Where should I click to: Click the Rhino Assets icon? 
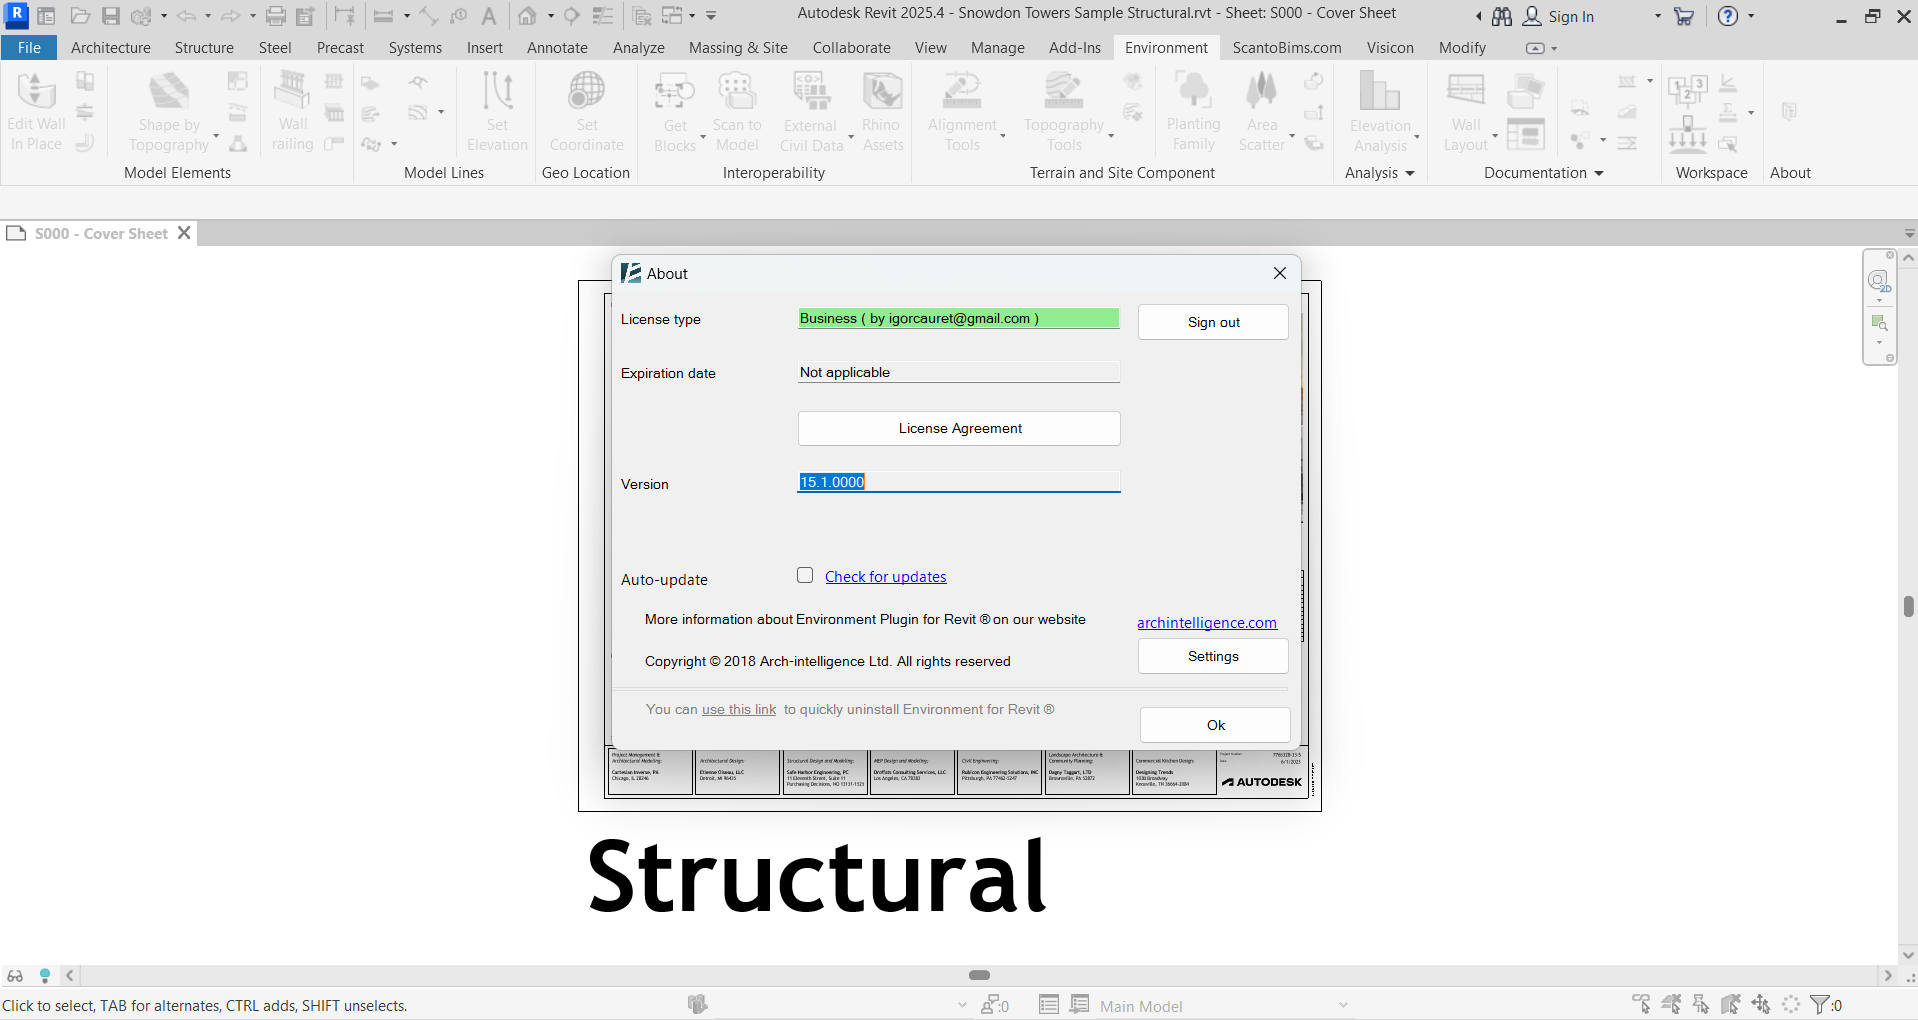pos(882,92)
